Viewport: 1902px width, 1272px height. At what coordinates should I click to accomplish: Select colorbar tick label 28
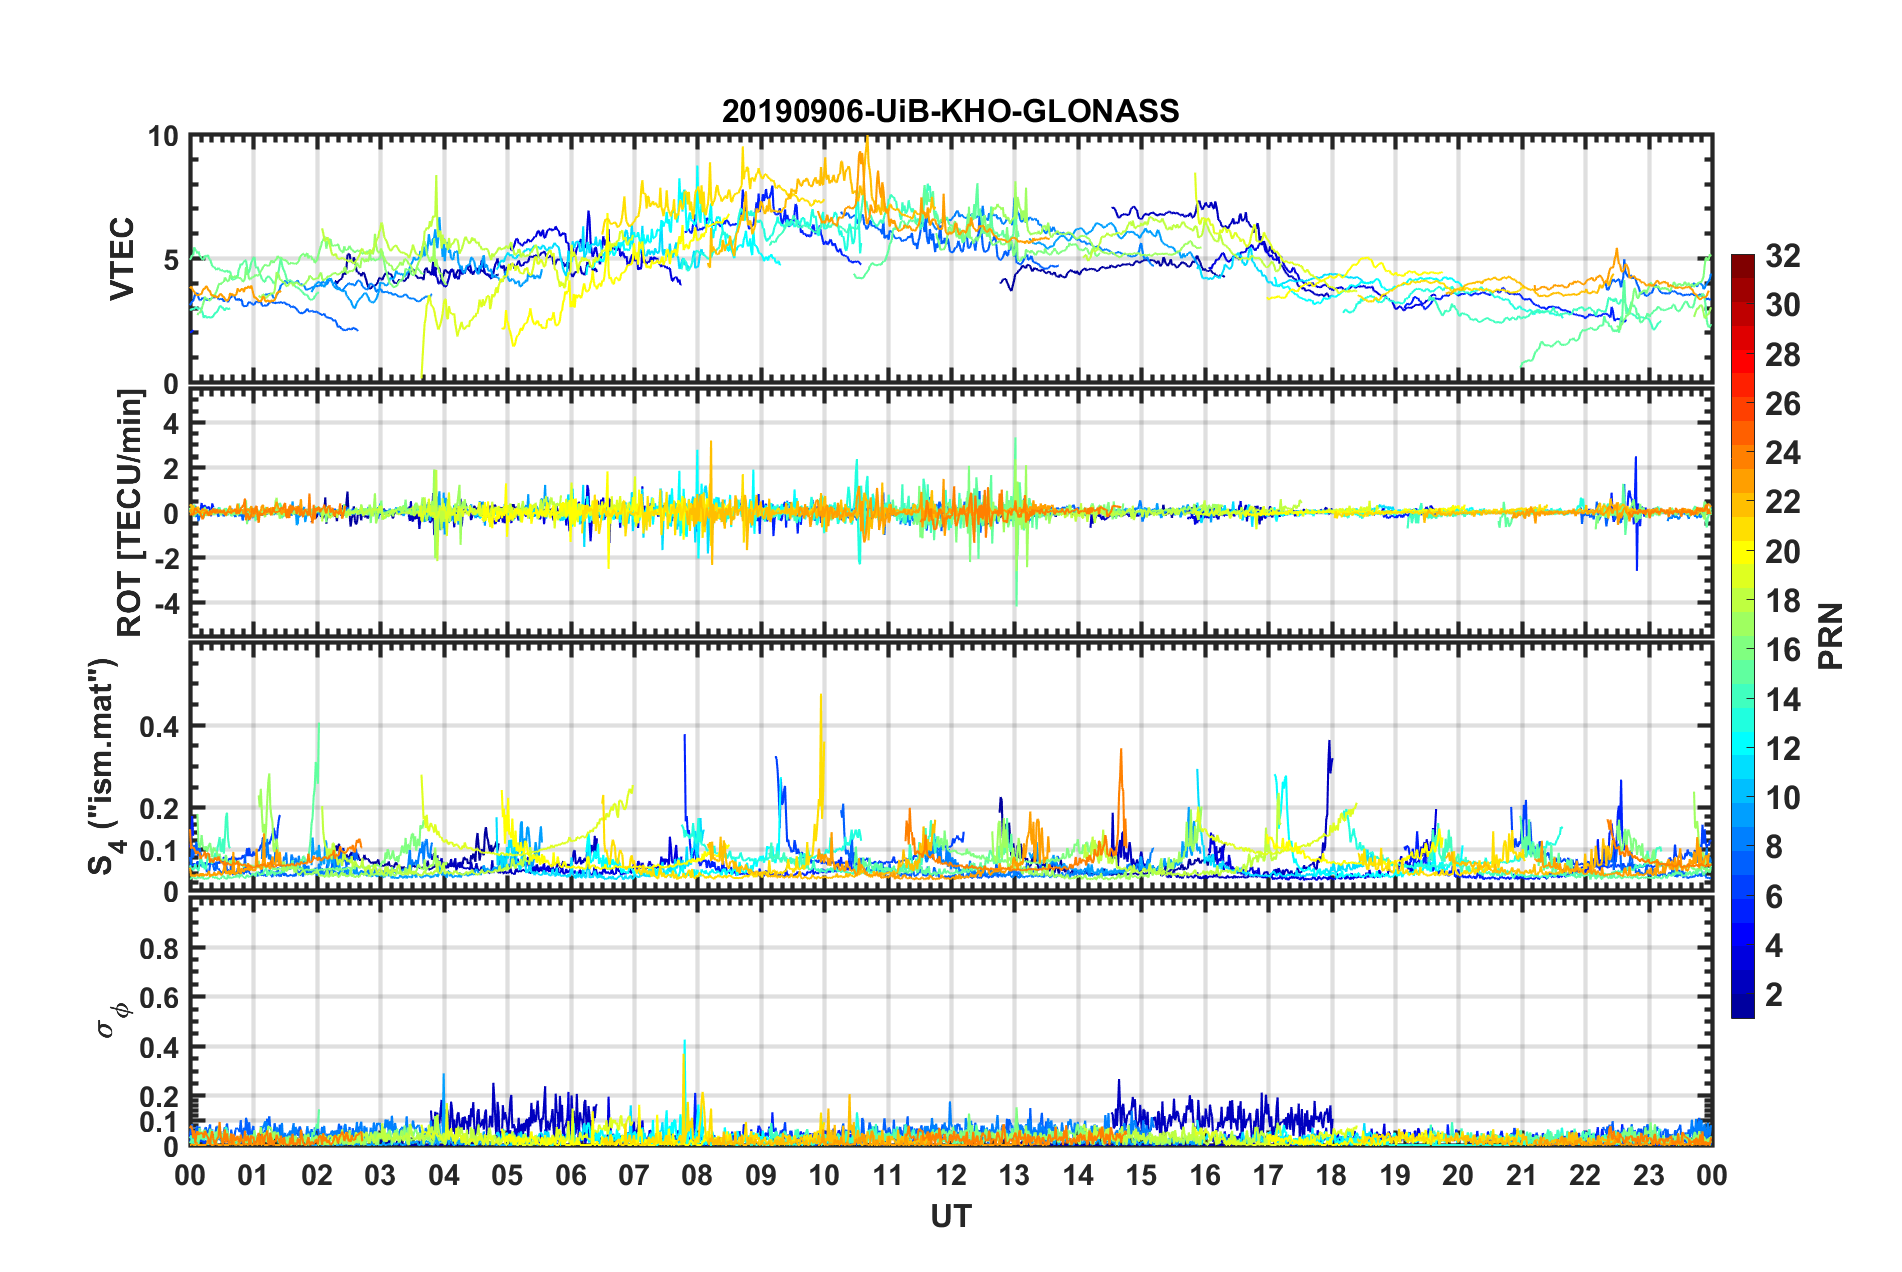(x=1782, y=354)
